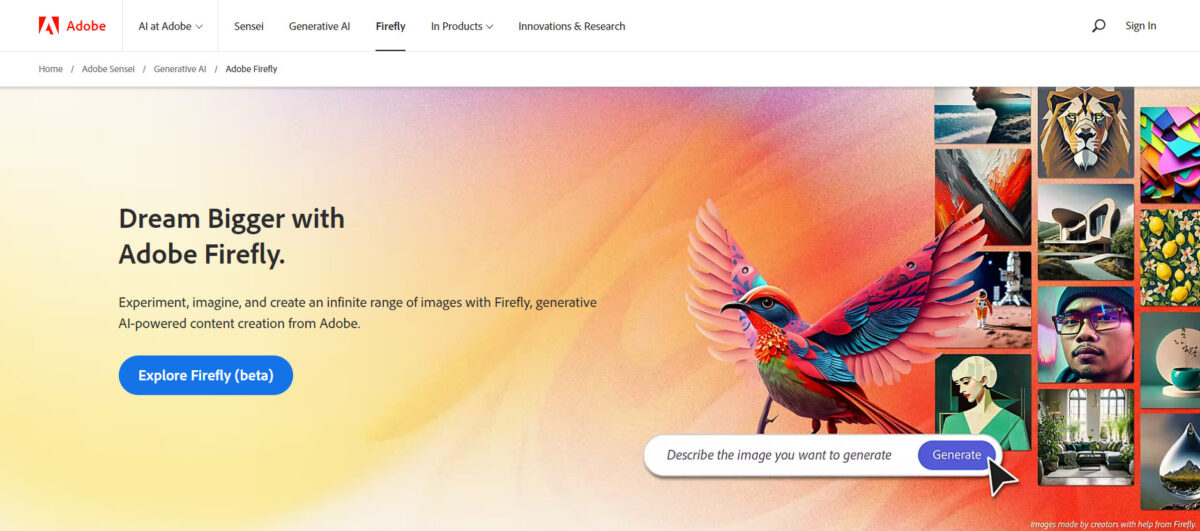Select the Firefly tab in navigation

click(x=390, y=26)
